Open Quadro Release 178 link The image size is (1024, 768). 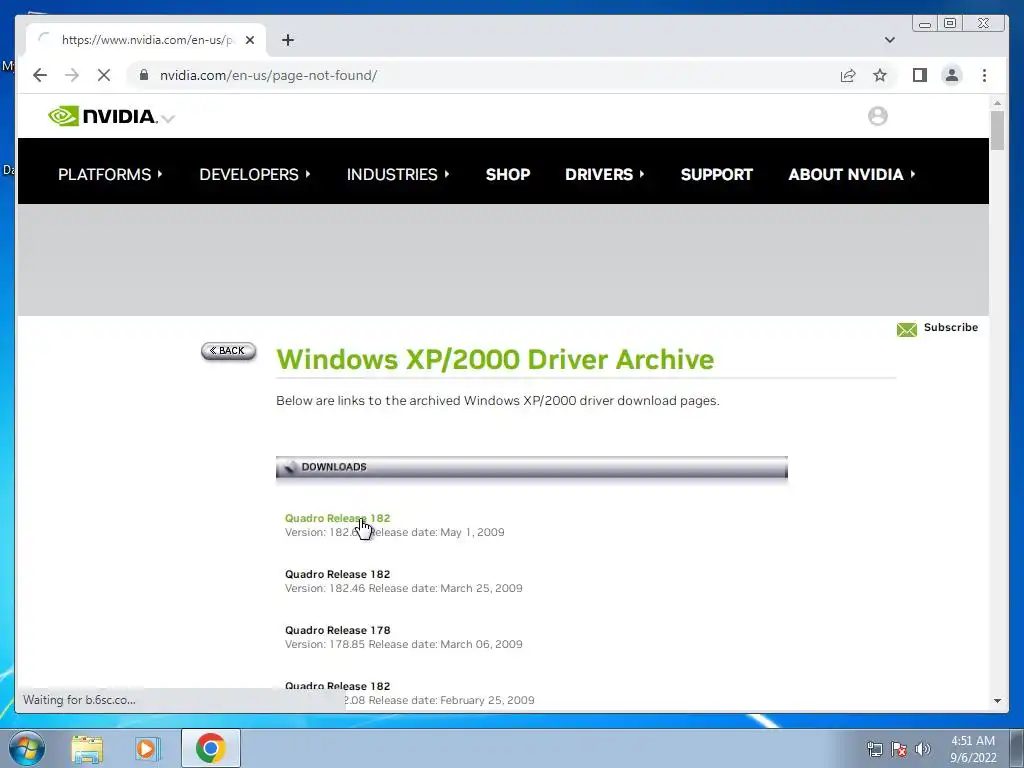pos(338,630)
